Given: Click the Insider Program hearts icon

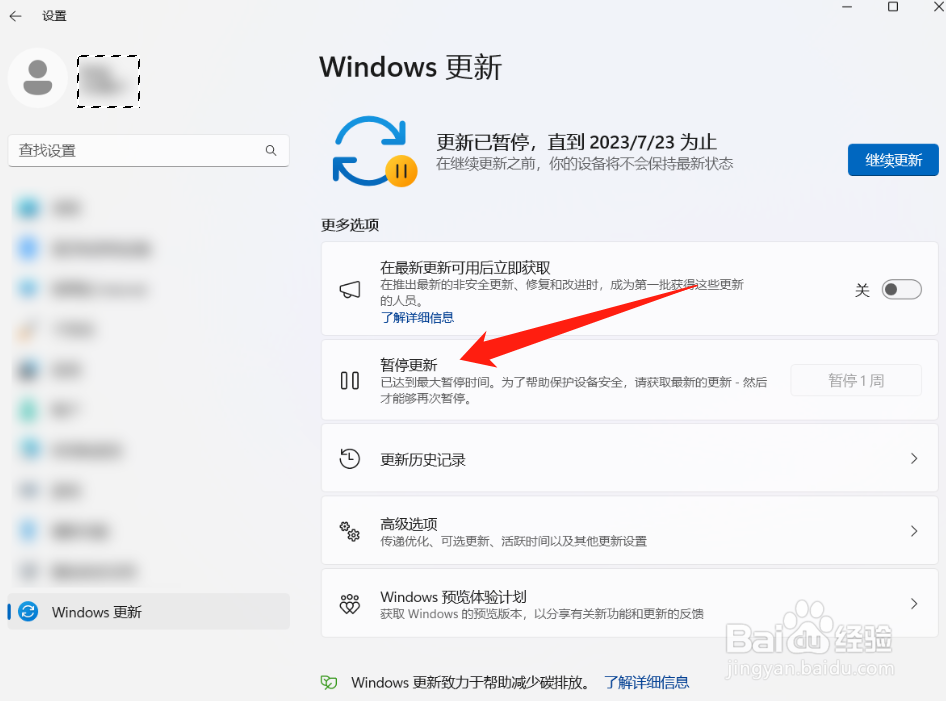Looking at the screenshot, I should 350,603.
